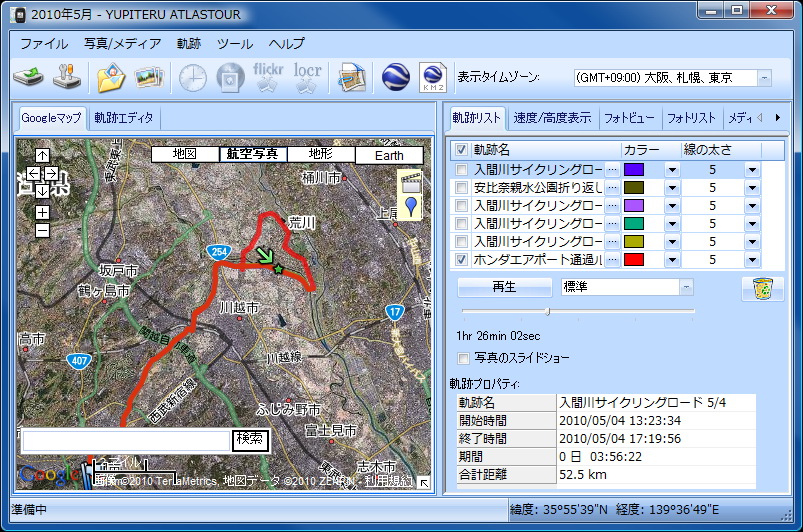Click the blue pin marker icon on map
803x532 pixels.
click(x=411, y=206)
